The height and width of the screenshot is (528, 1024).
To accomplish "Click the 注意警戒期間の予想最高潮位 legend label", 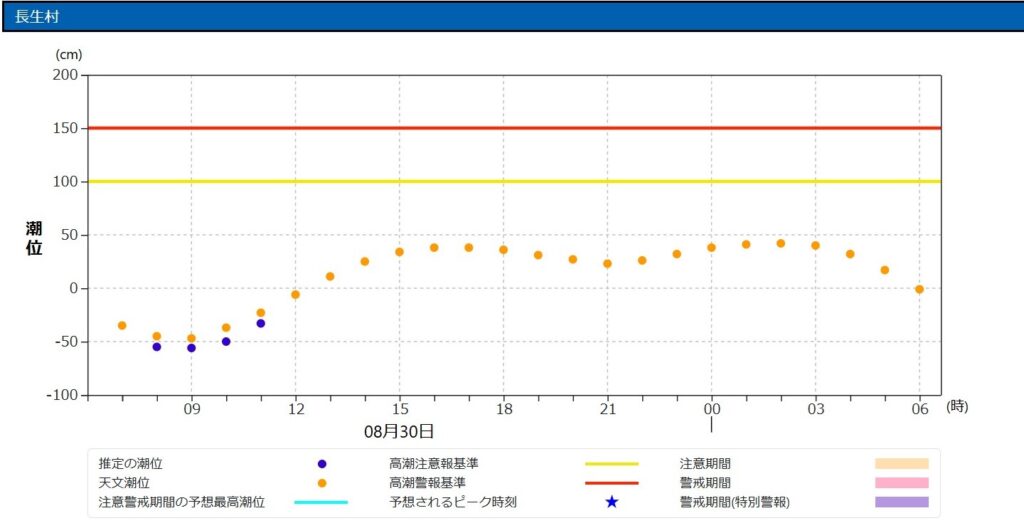I will point(182,502).
